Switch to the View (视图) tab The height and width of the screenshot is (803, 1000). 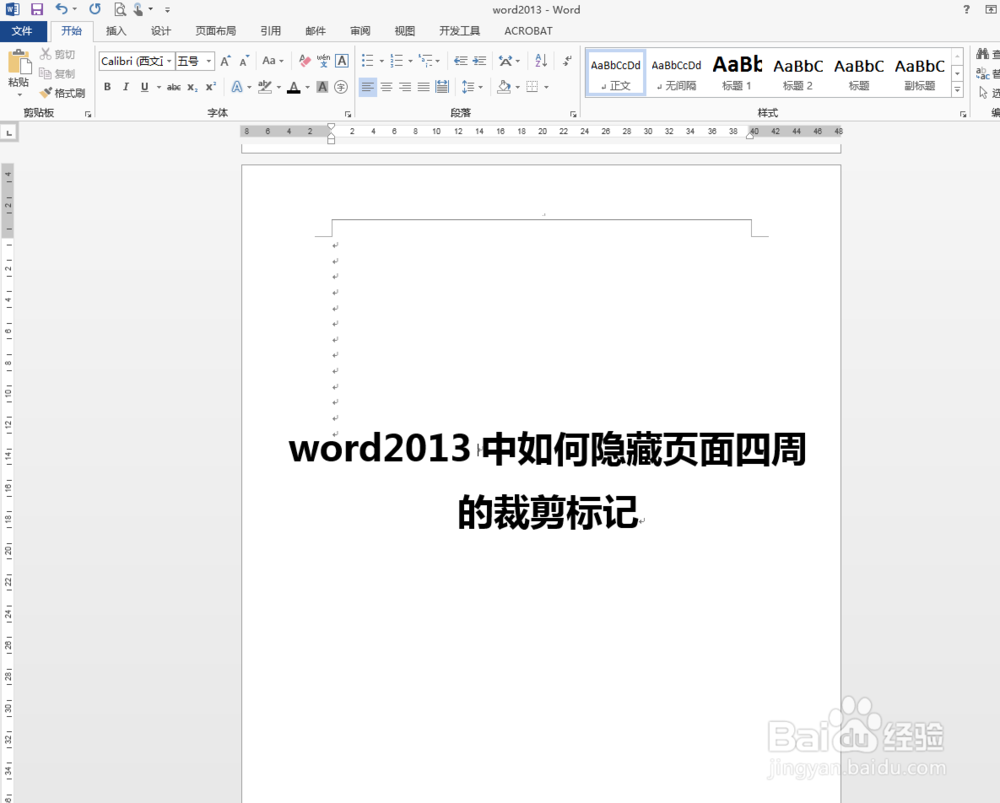click(x=405, y=31)
